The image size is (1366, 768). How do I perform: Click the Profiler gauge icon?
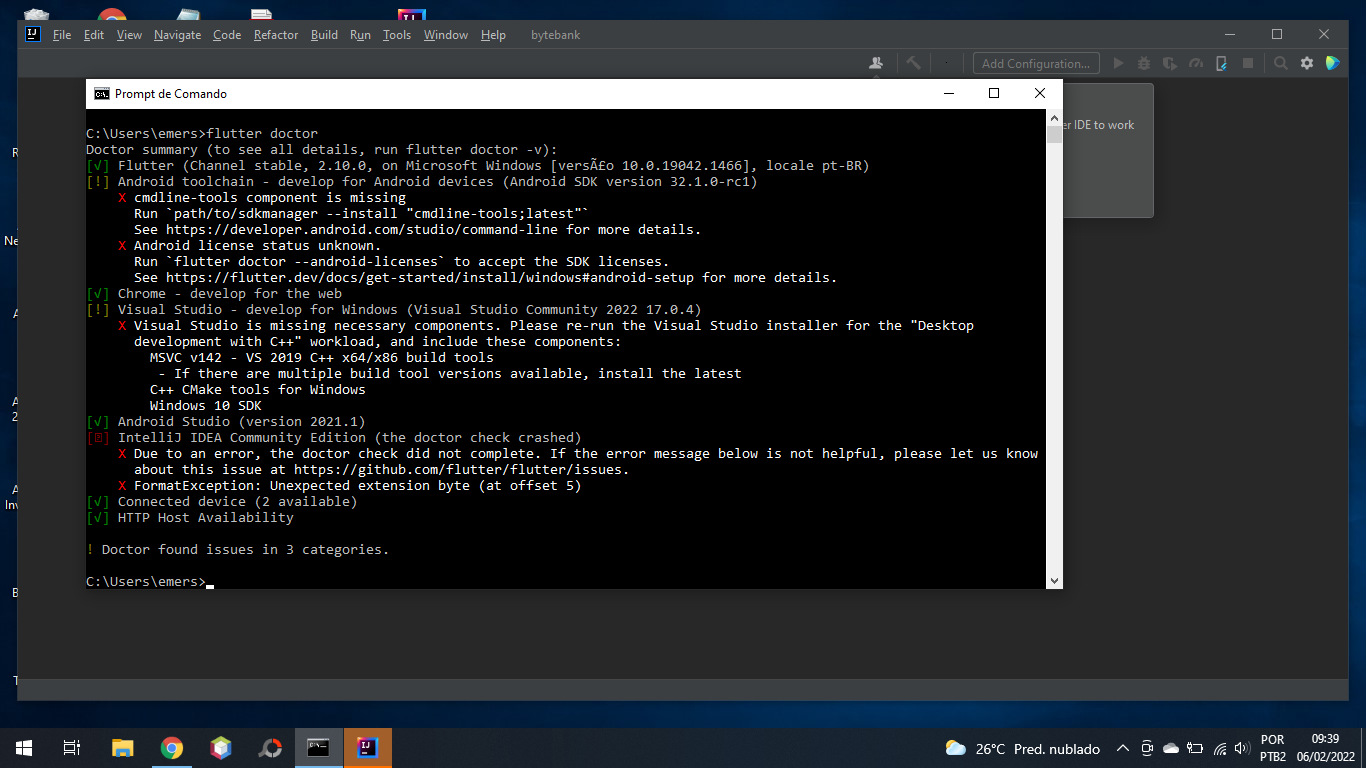coord(1196,63)
